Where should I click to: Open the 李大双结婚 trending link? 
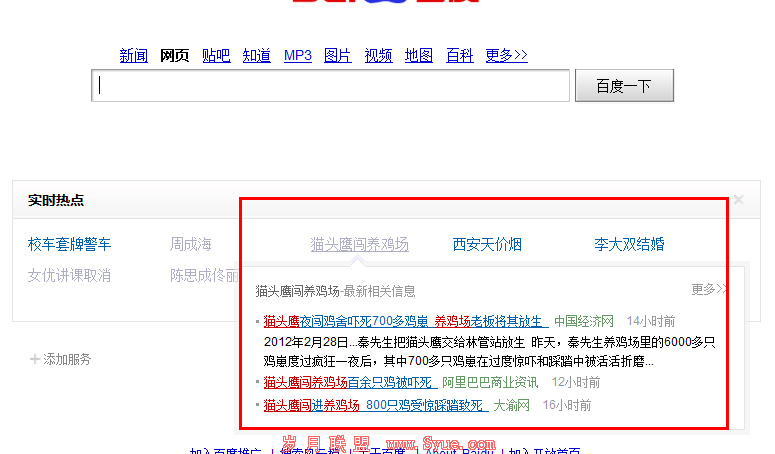[x=629, y=244]
